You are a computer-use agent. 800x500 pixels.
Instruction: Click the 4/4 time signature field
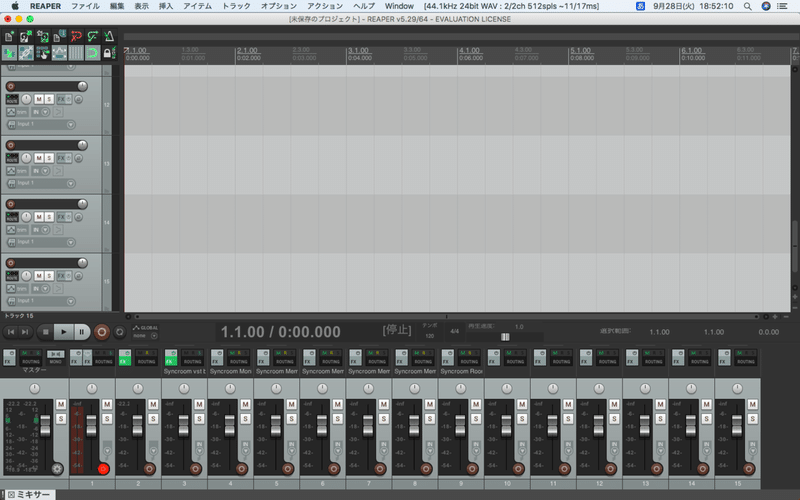[455, 331]
